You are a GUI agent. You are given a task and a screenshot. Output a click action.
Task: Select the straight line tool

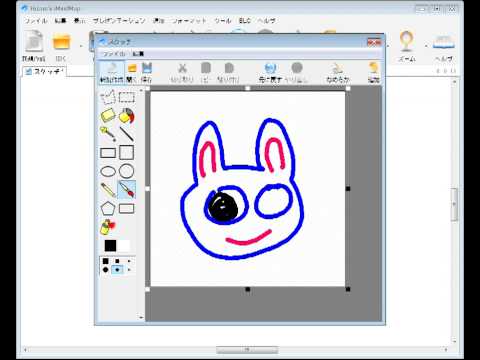pyautogui.click(x=127, y=134)
